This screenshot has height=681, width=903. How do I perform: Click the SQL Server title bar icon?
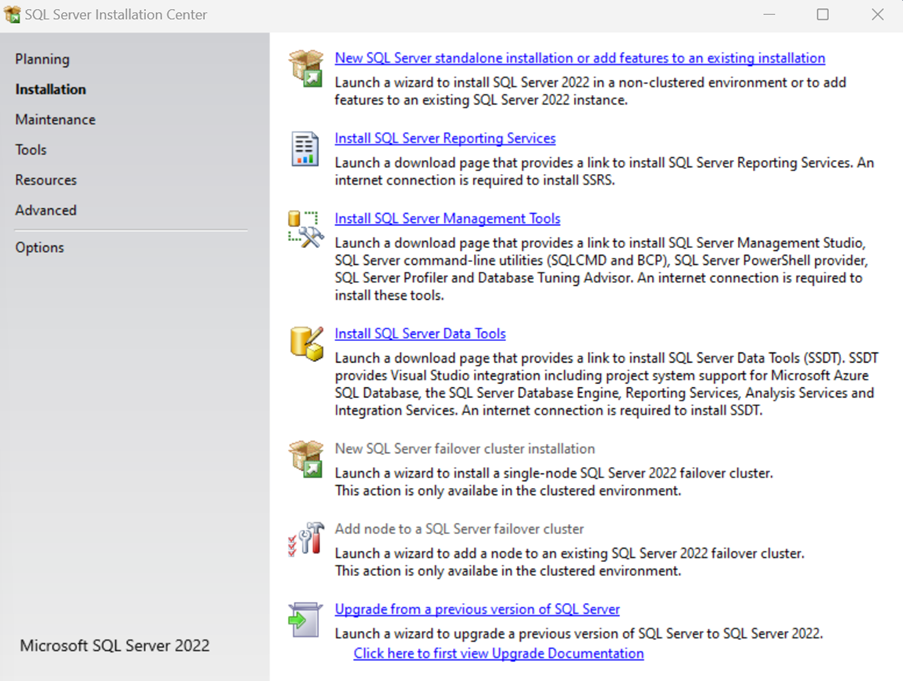(x=12, y=15)
